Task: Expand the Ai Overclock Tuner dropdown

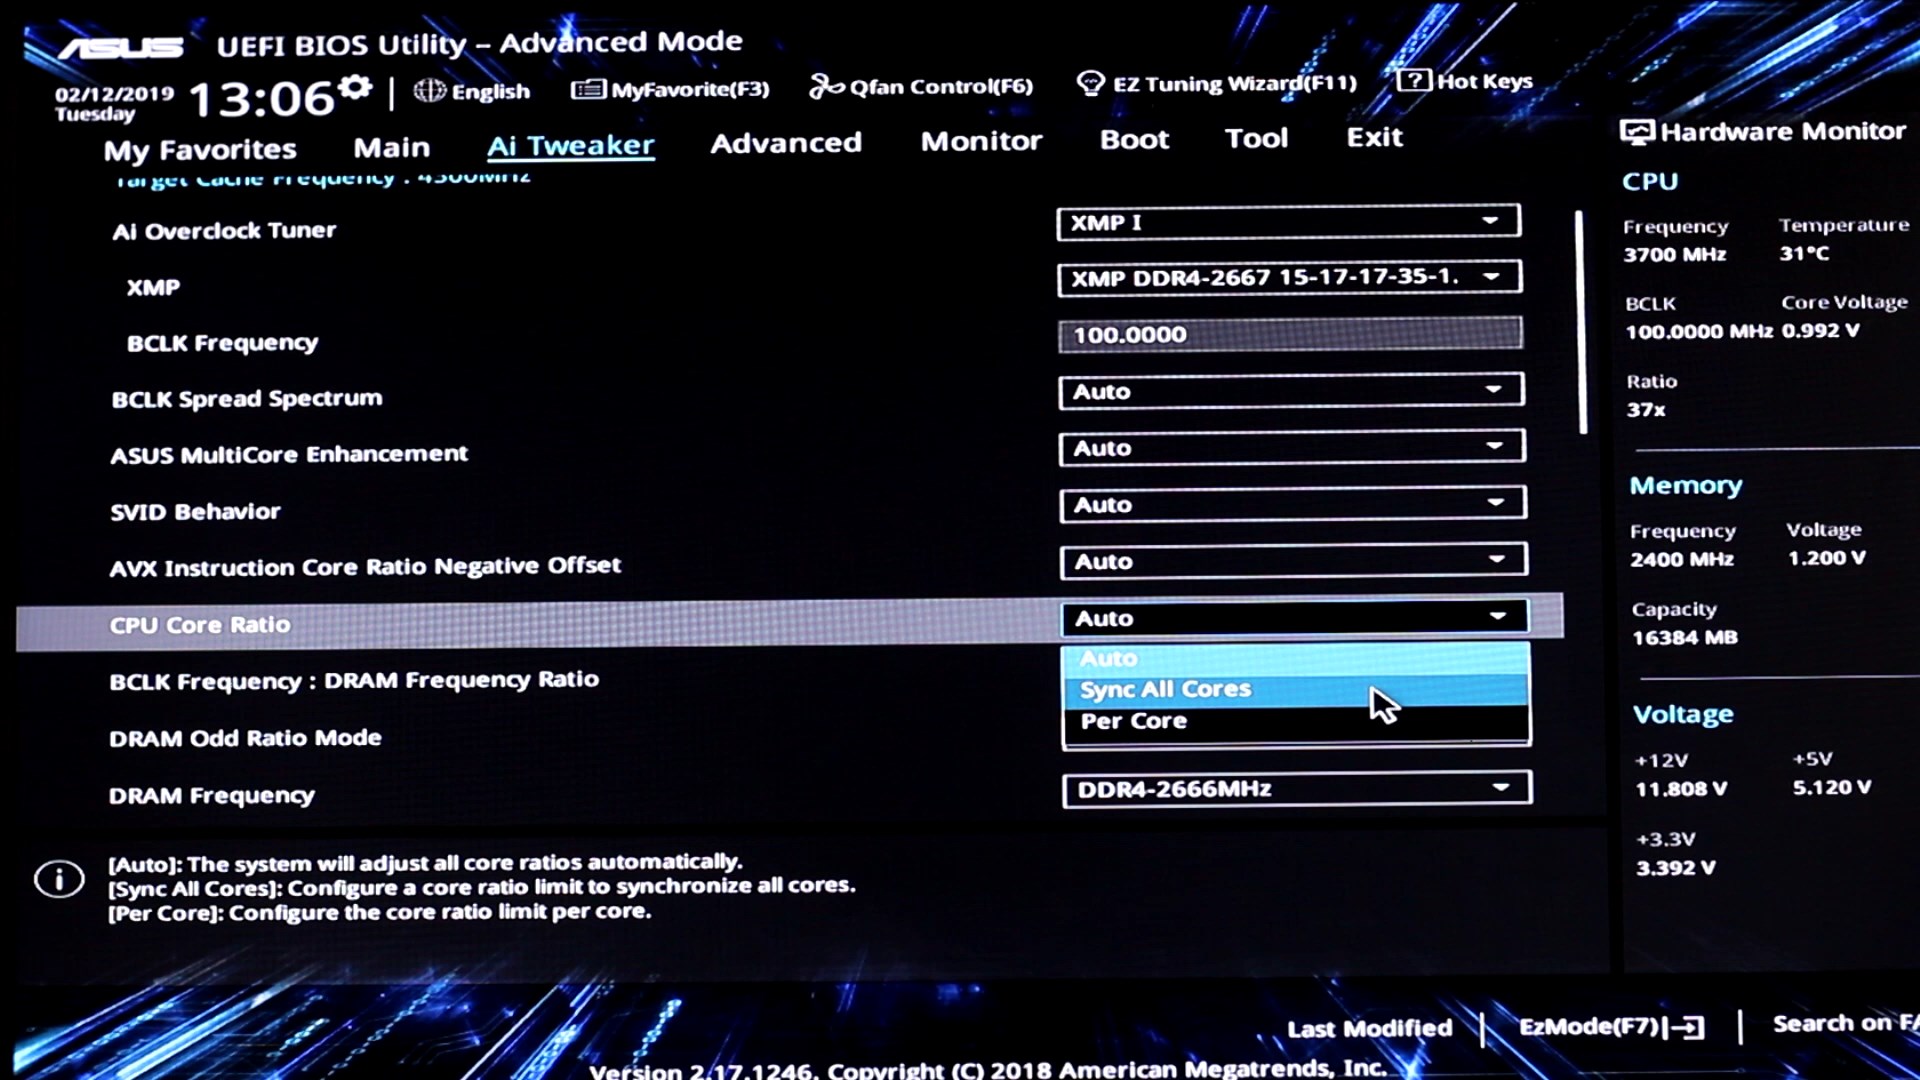Action: (1288, 222)
